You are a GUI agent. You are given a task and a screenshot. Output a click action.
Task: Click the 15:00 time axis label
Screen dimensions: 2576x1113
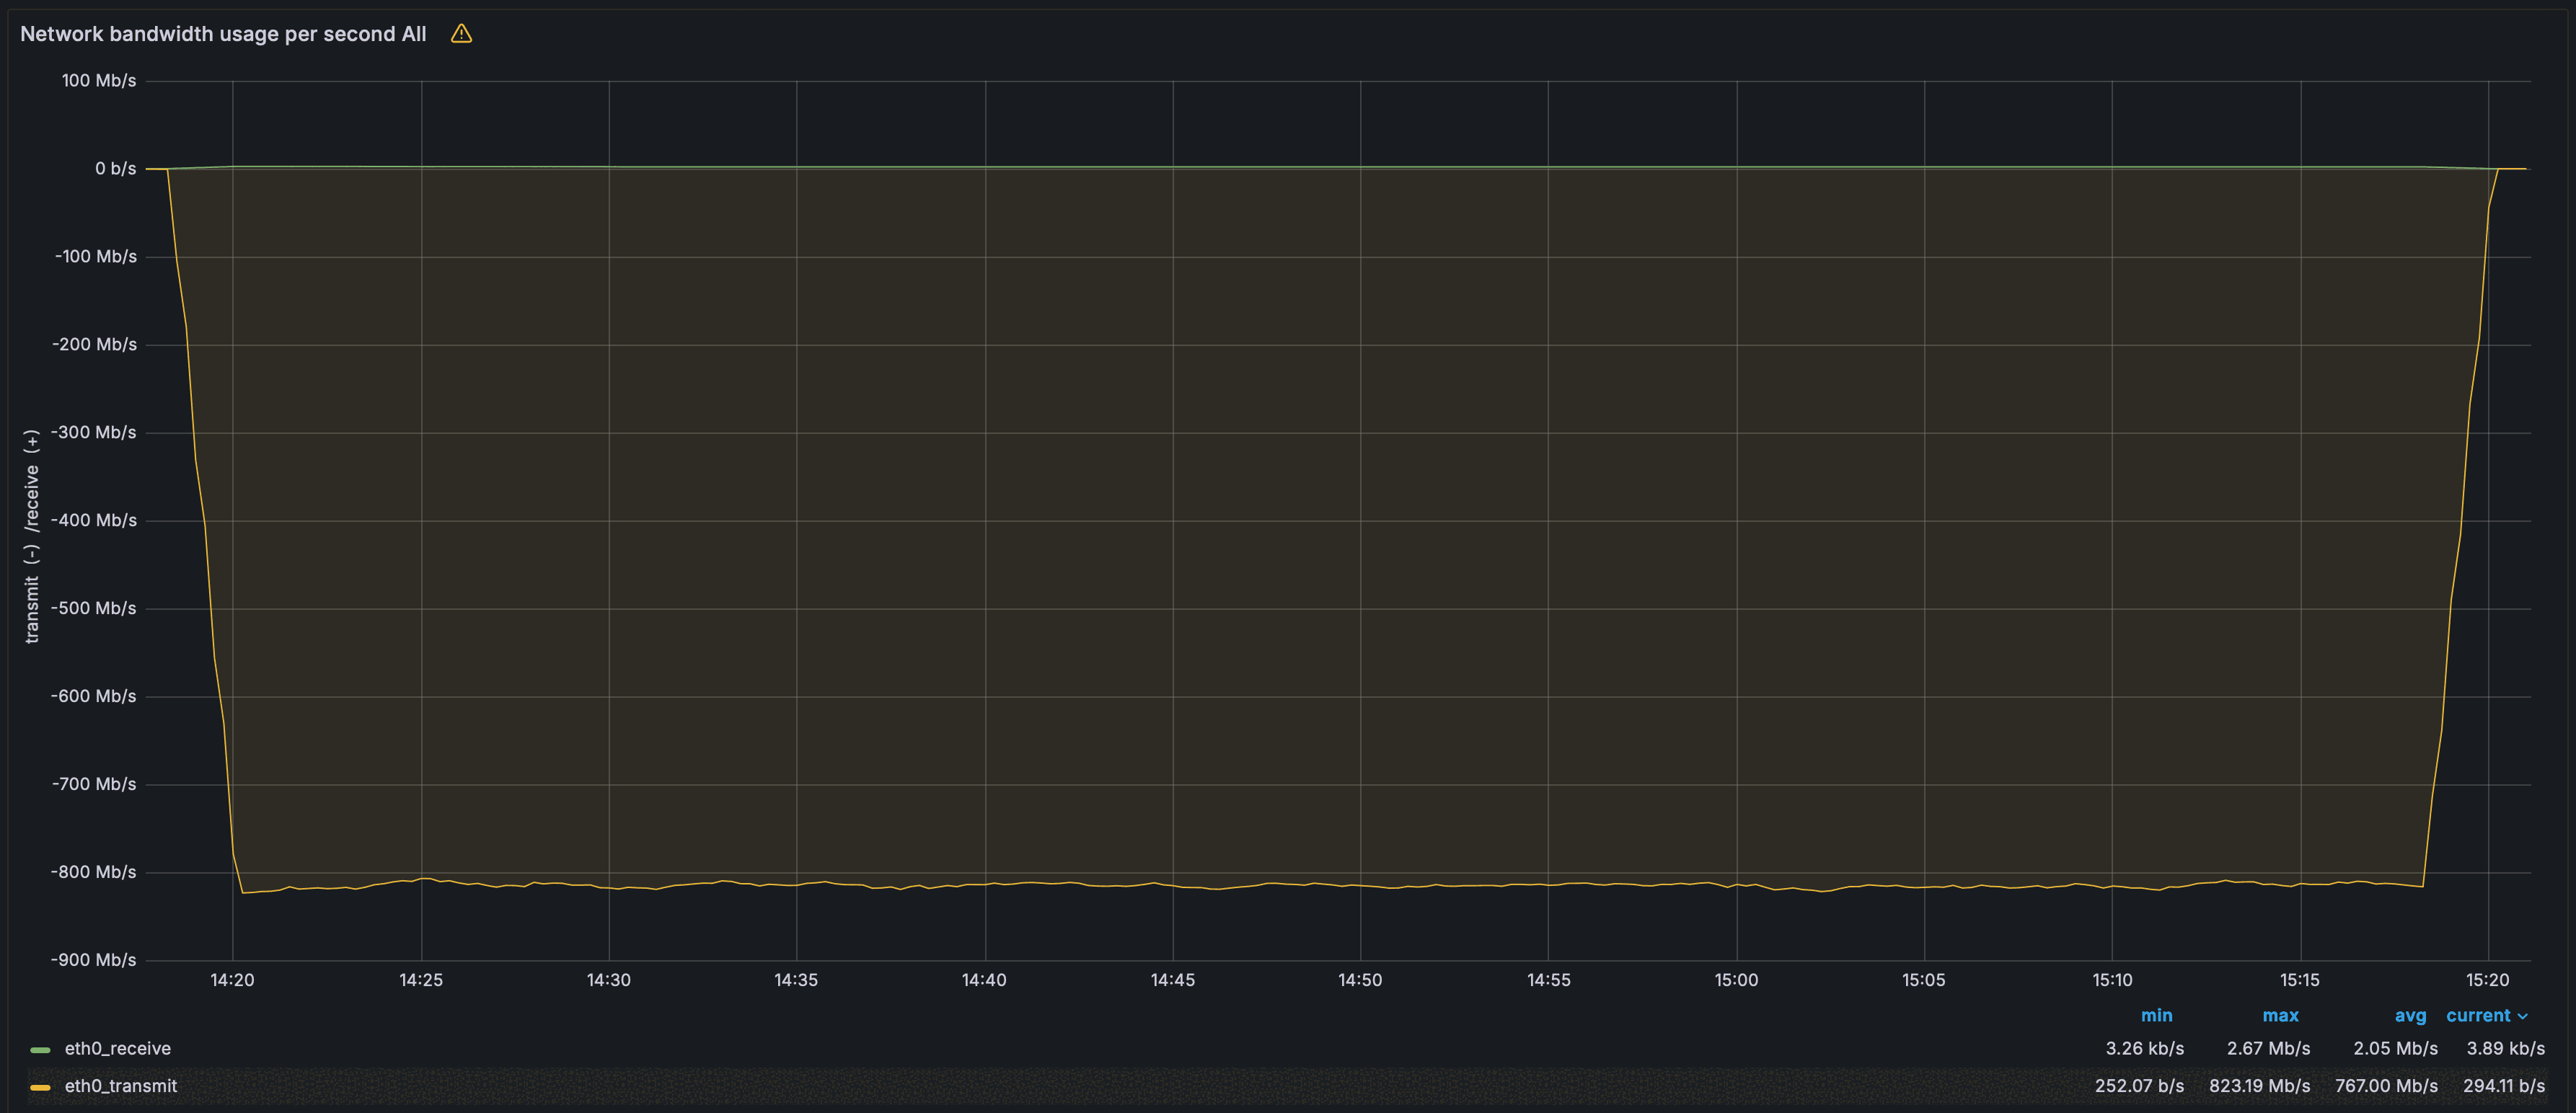pos(1736,980)
